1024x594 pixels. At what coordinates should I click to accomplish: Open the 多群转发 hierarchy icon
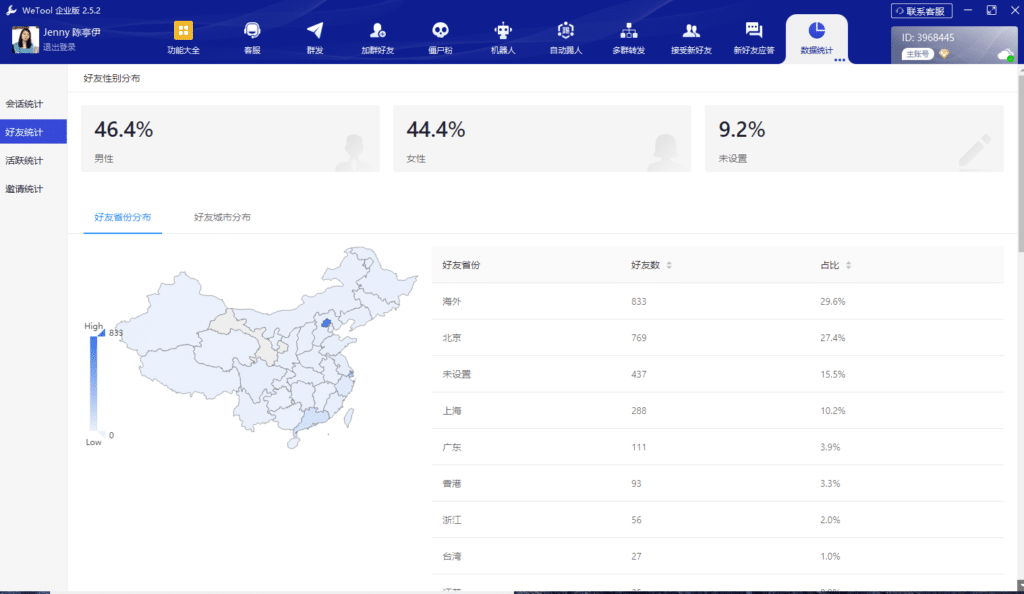(628, 31)
